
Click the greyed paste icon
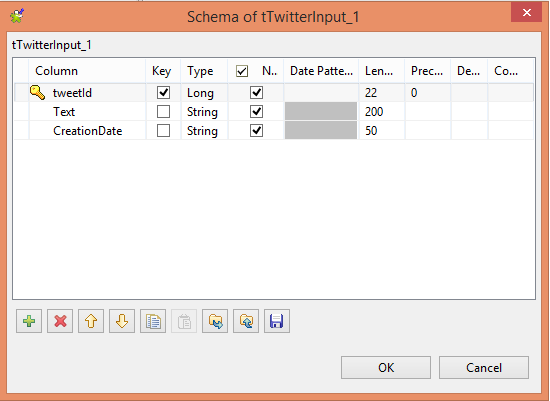(x=184, y=321)
